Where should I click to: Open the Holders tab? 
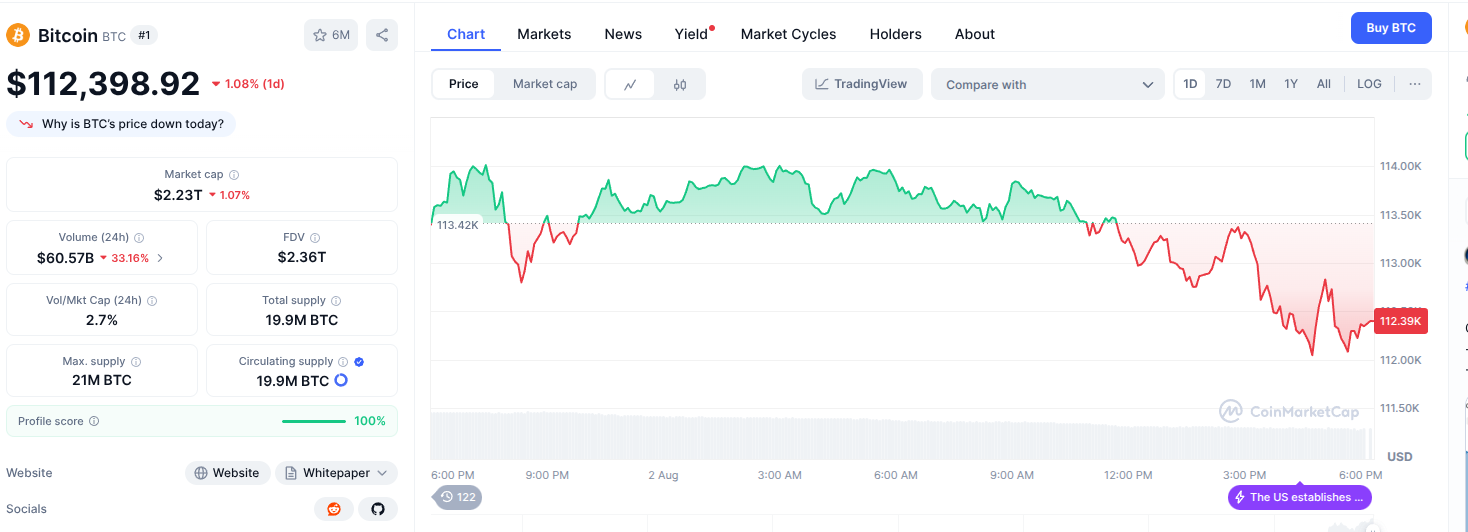coord(895,34)
